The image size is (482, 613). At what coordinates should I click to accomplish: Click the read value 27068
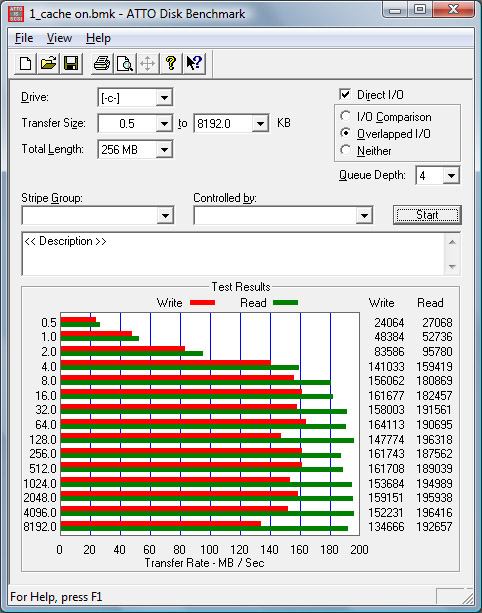(437, 323)
